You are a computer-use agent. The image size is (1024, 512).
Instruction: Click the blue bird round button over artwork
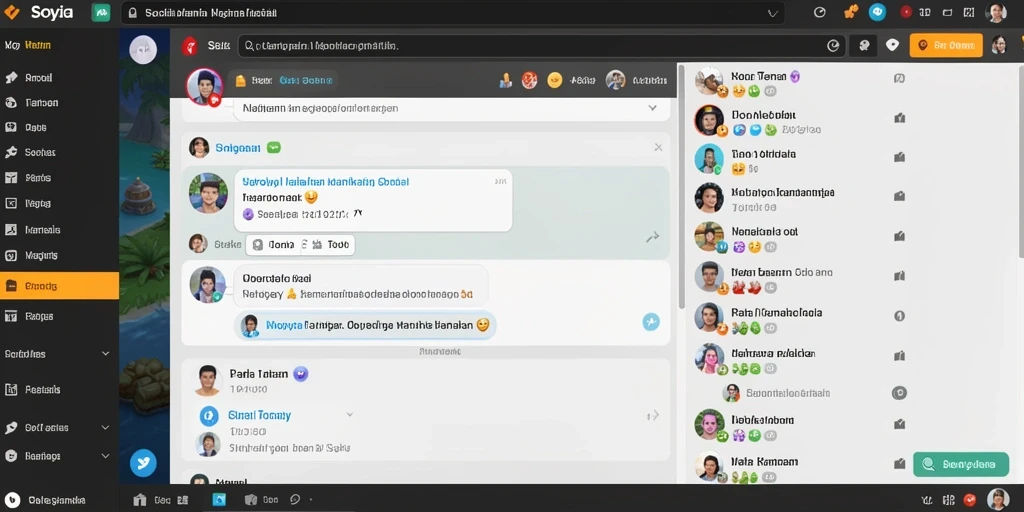pos(143,463)
